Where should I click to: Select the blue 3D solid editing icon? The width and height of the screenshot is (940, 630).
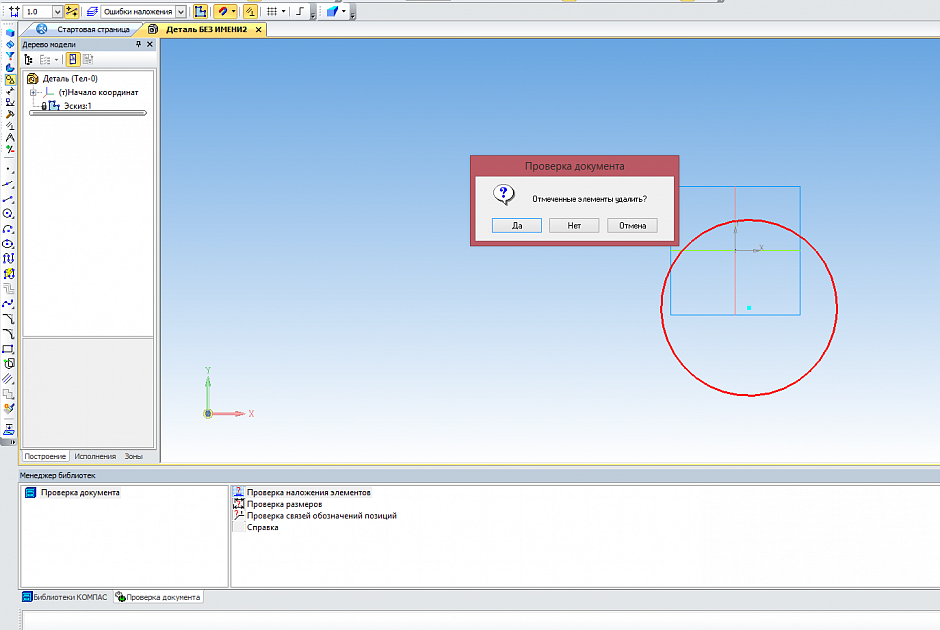pyautogui.click(x=10, y=34)
